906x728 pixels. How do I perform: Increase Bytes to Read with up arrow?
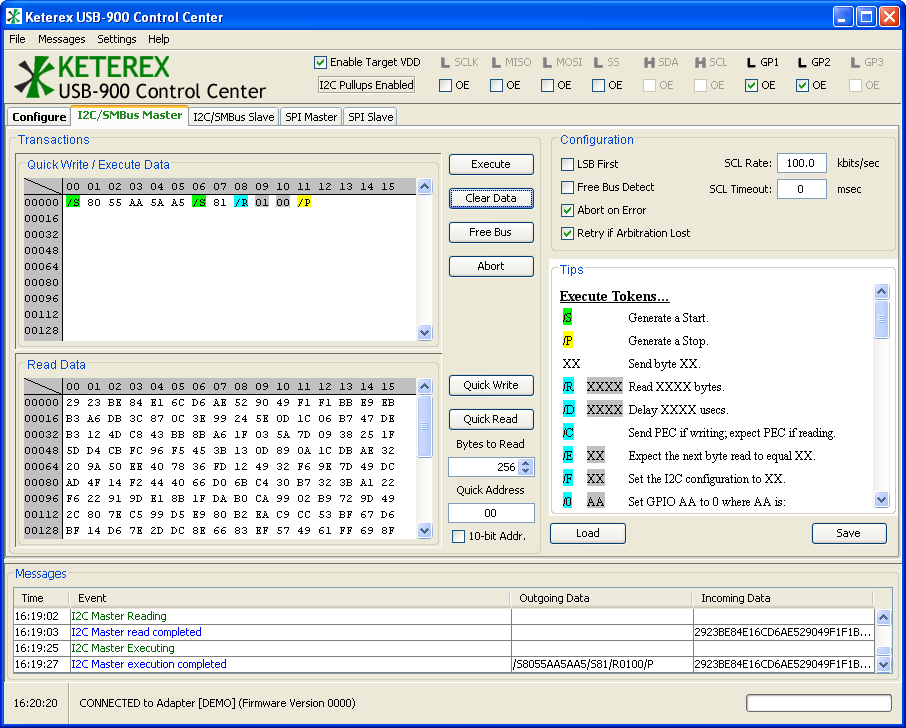pyautogui.click(x=527, y=462)
